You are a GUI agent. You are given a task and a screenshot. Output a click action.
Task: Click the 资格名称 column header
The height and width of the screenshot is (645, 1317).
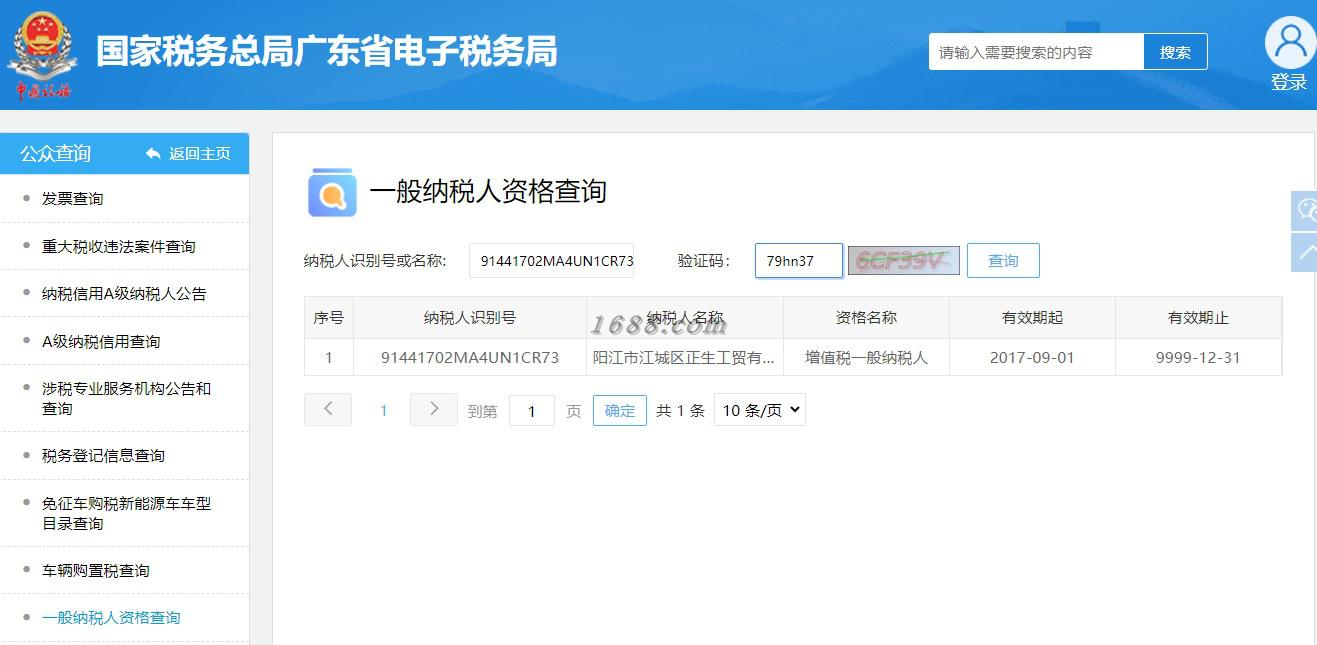pos(866,318)
